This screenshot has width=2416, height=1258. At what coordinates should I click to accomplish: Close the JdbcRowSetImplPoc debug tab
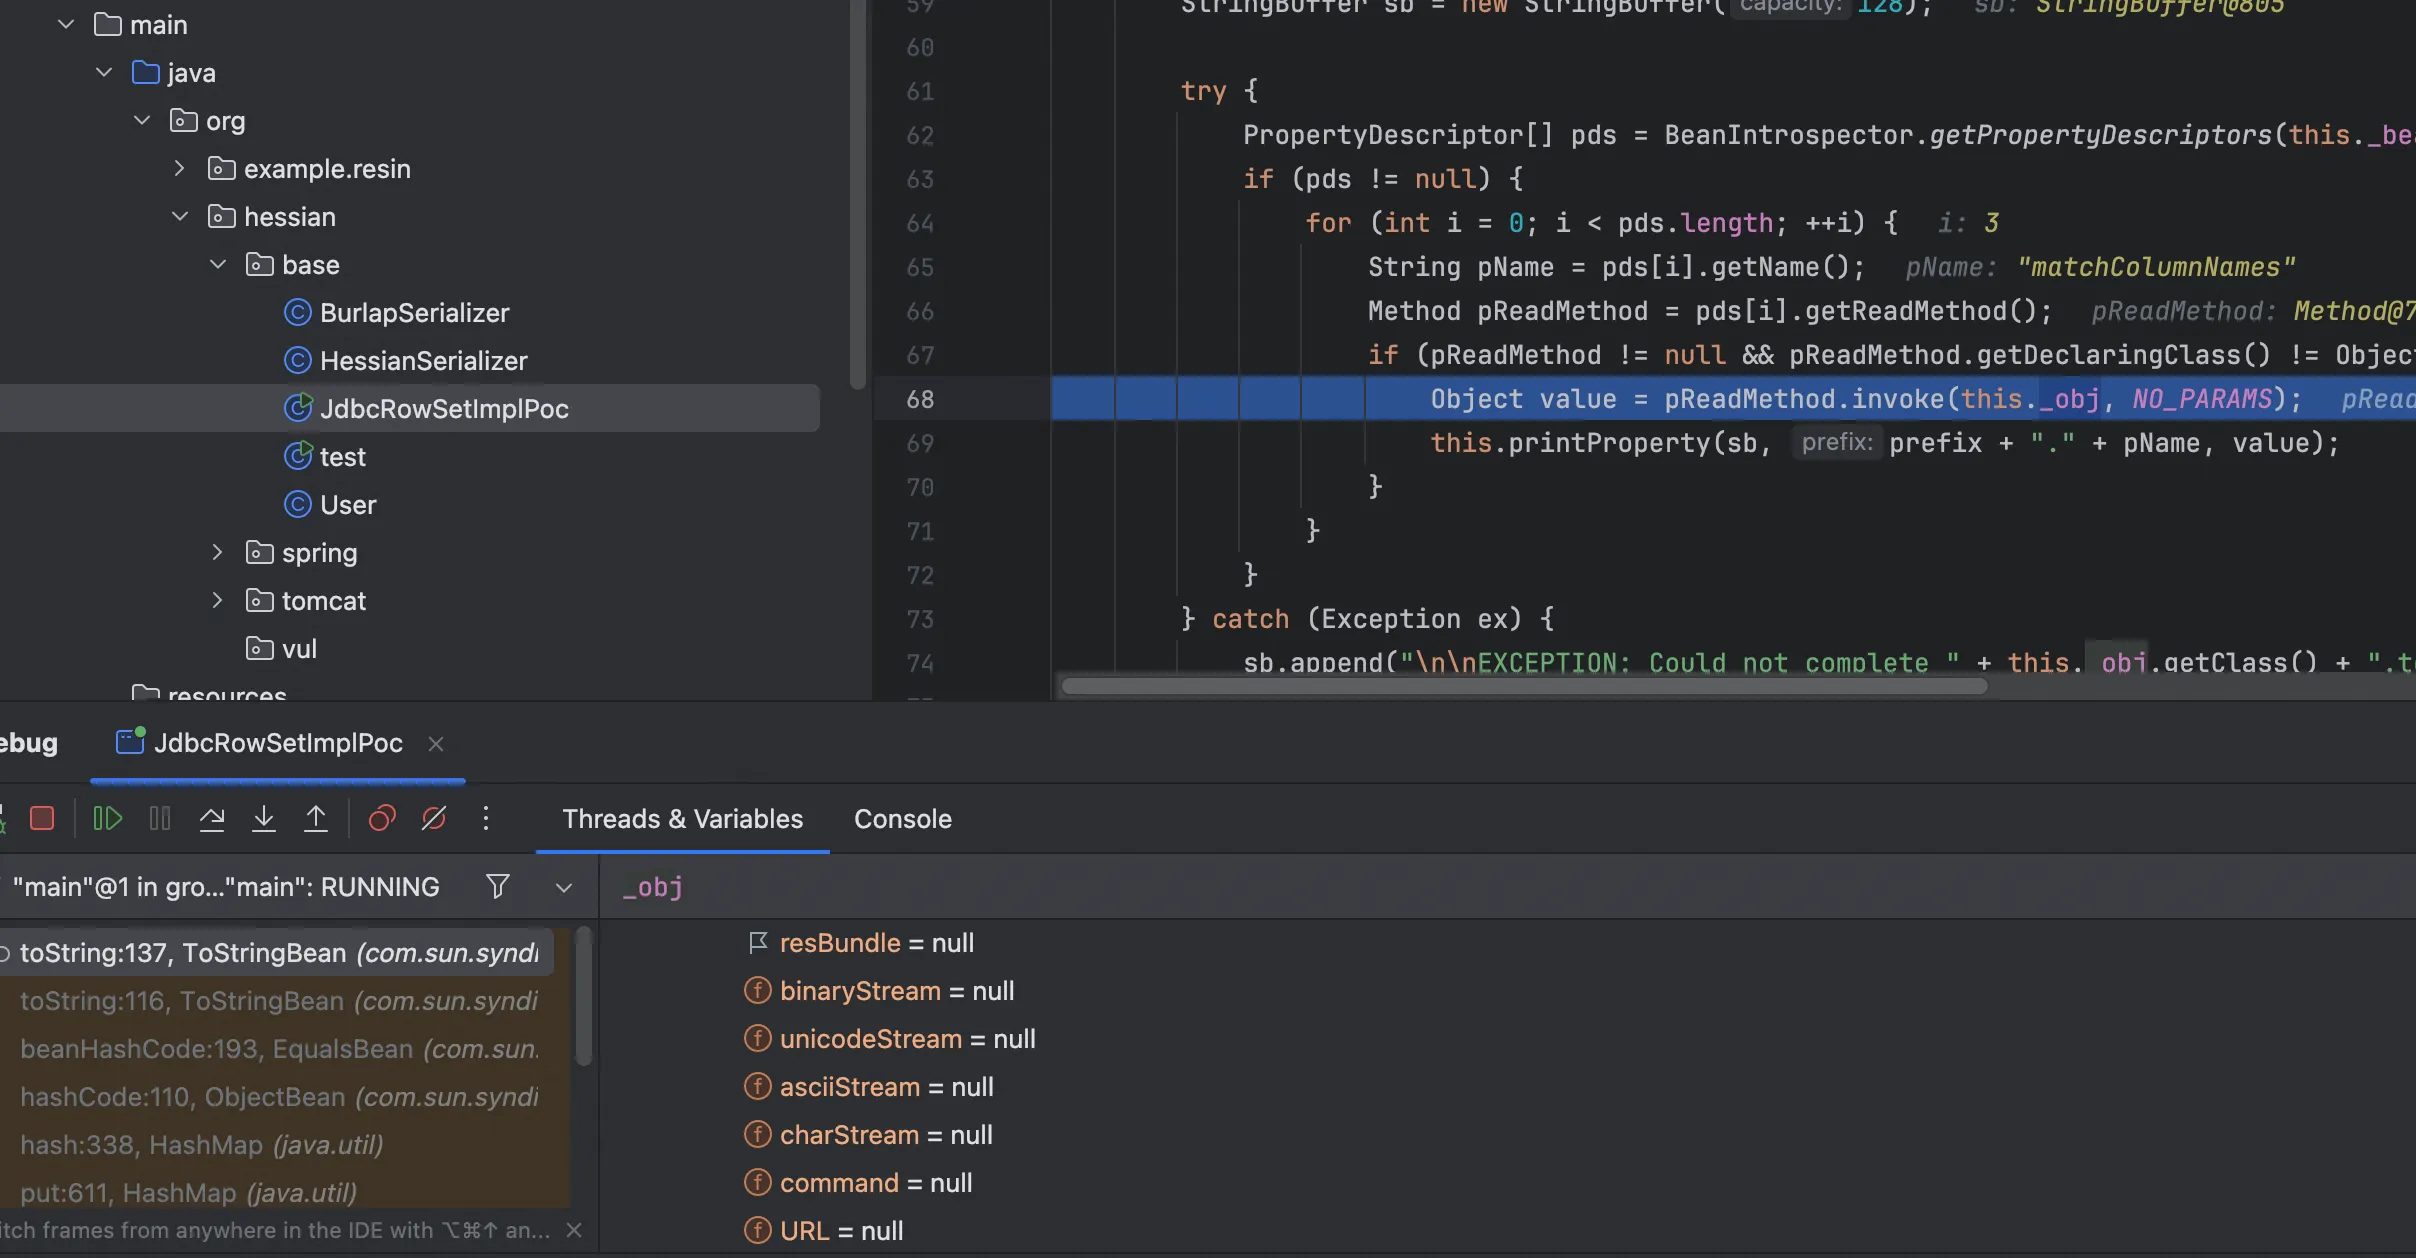pos(436,744)
